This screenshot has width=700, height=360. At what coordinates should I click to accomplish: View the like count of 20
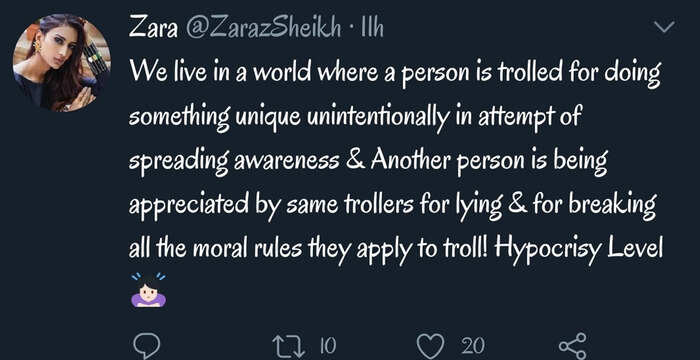click(473, 346)
